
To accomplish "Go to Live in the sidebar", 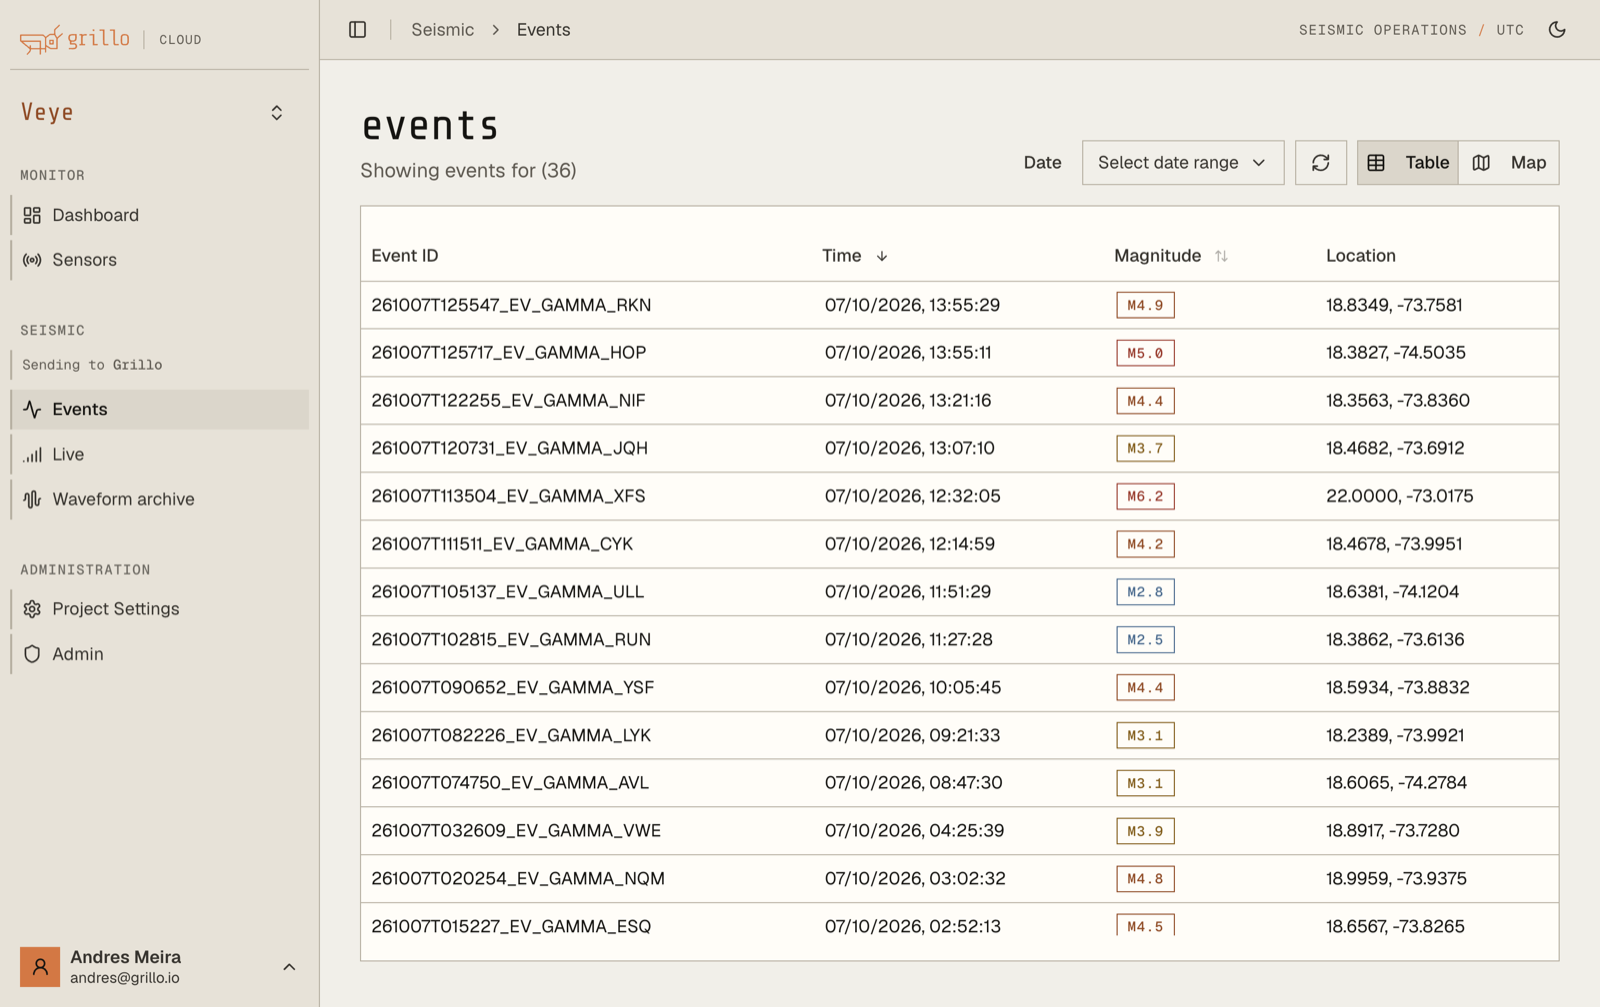I will (x=160, y=454).
